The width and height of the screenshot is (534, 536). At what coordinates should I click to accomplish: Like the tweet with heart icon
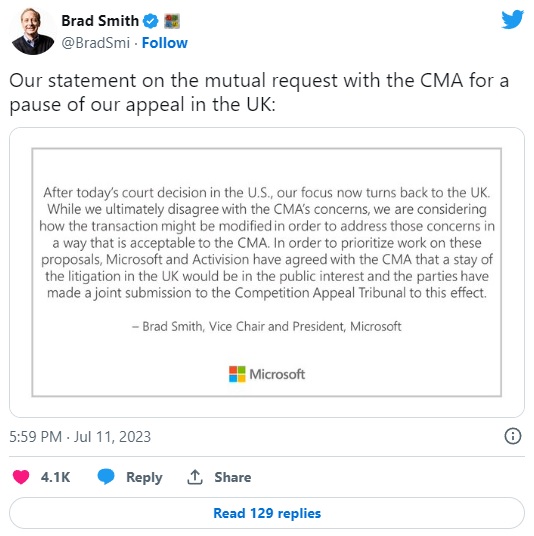click(x=21, y=477)
